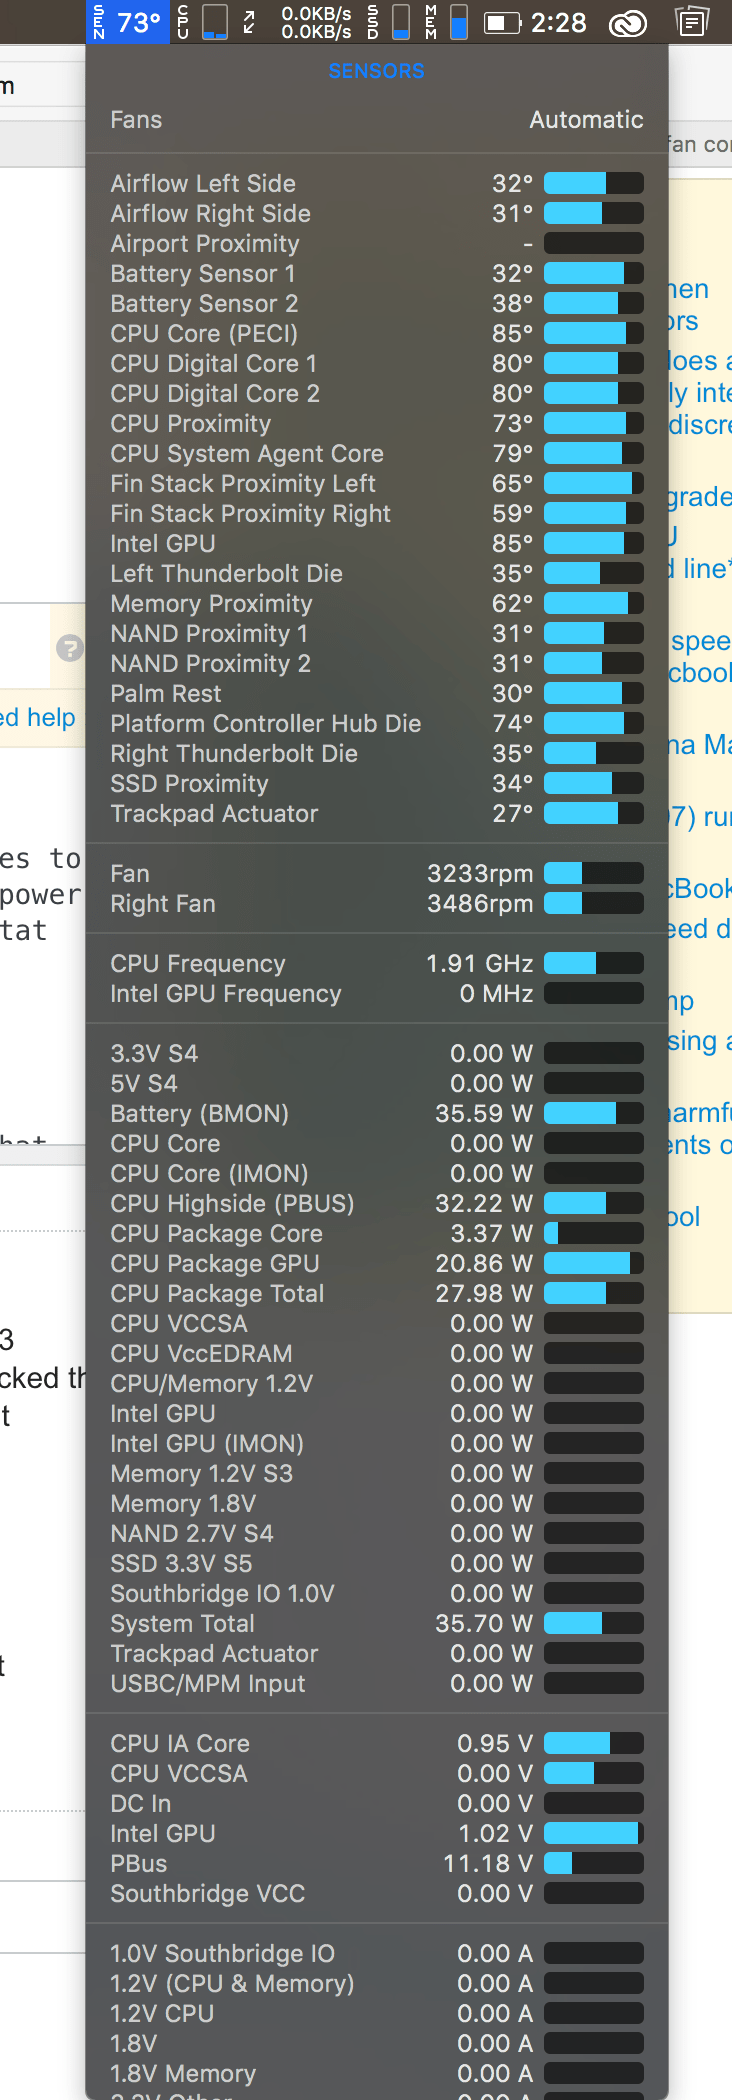Screen dimensions: 732x2100
Task: Change fan mode using the Automatic dropdown
Action: tap(586, 120)
